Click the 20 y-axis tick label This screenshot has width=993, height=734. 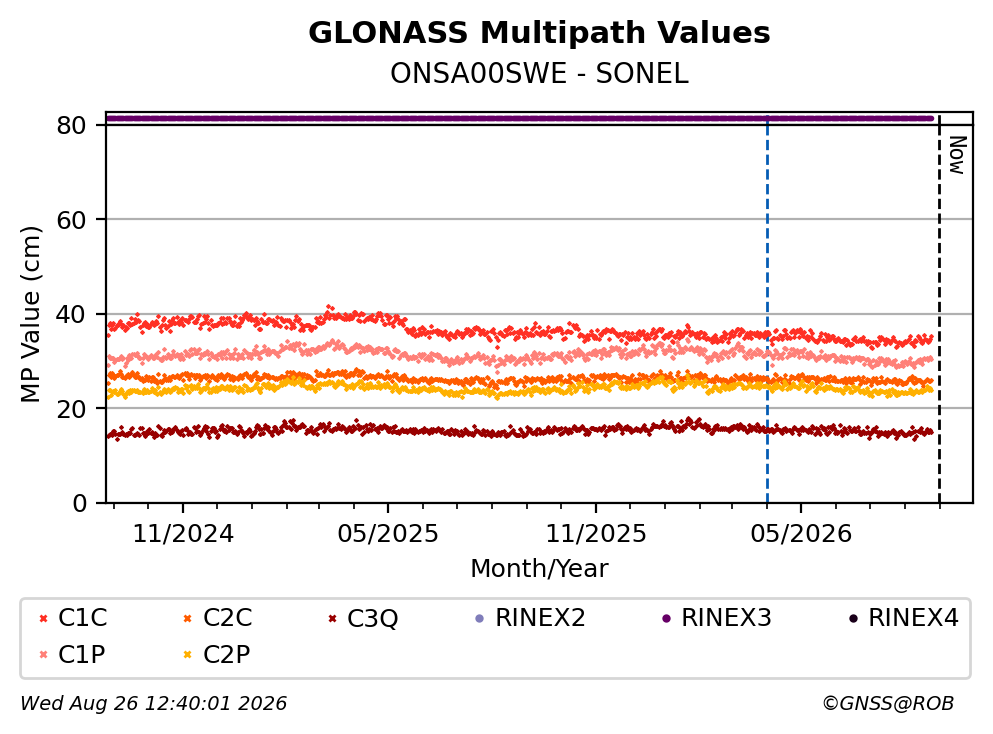(x=72, y=408)
